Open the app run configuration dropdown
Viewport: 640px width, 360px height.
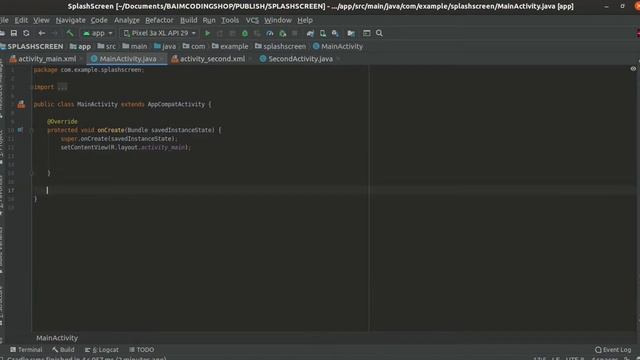click(x=98, y=33)
